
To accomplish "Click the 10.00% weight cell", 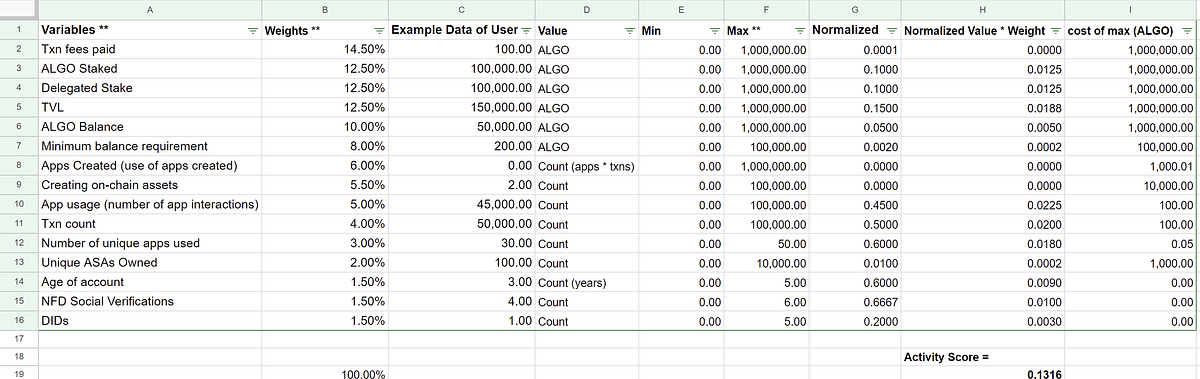I will coord(324,127).
